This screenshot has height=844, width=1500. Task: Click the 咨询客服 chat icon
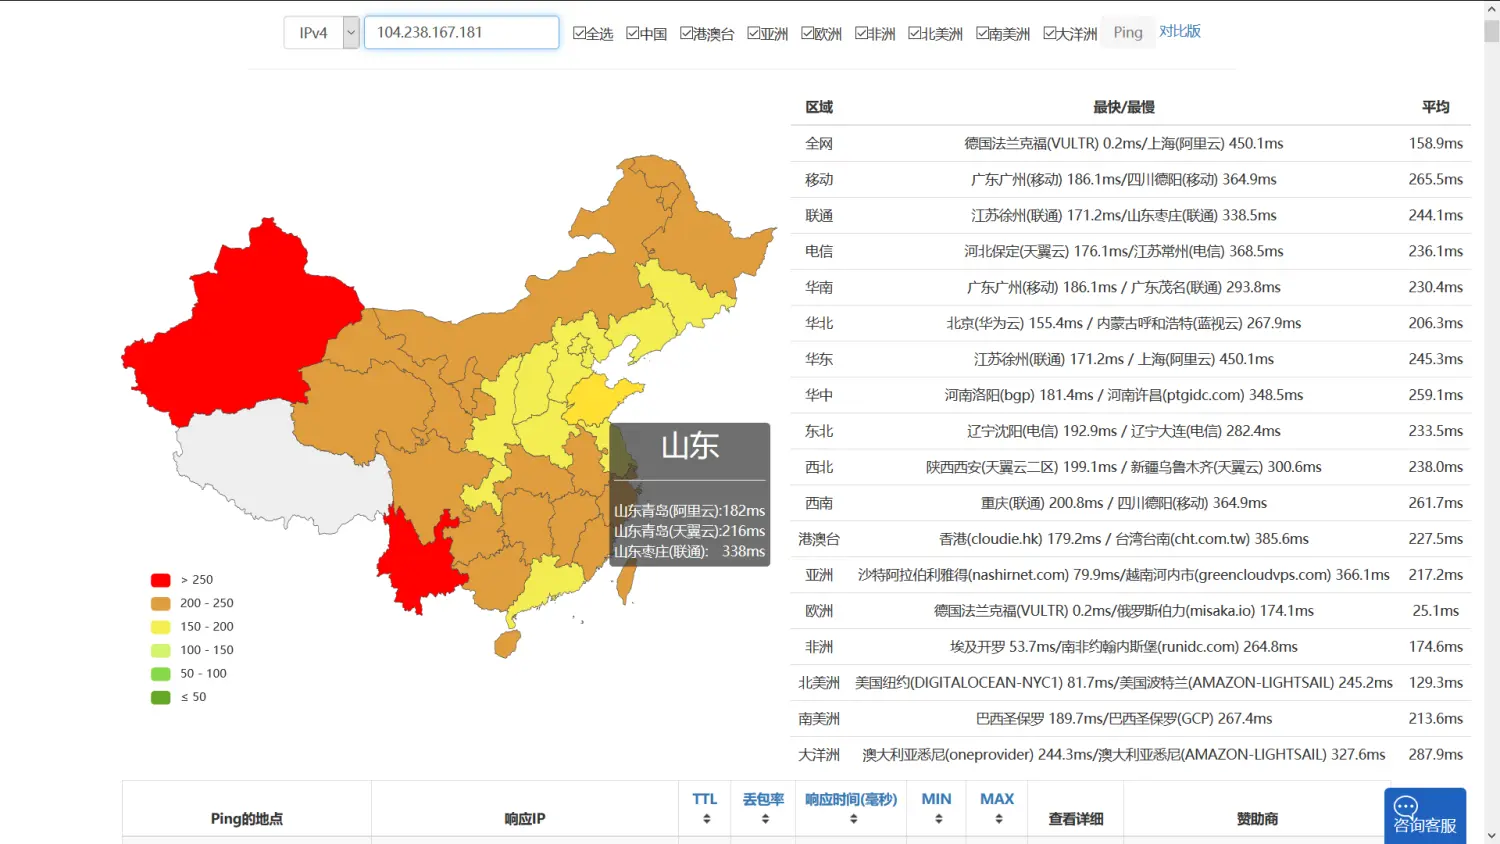point(1424,815)
